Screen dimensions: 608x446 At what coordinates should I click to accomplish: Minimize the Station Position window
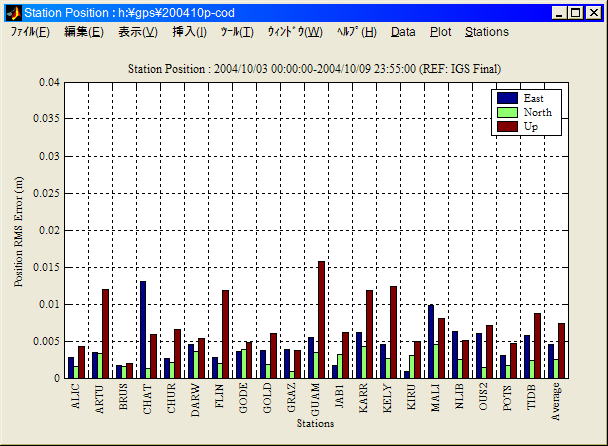click(559, 12)
